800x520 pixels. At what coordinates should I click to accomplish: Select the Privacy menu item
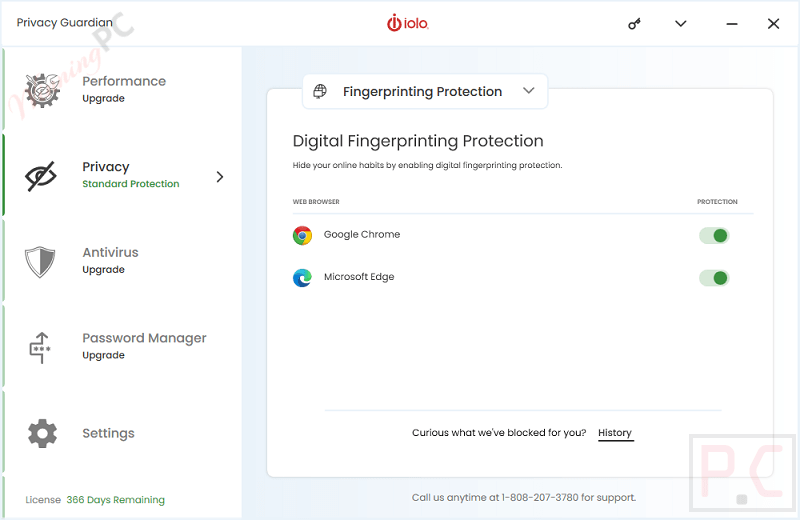122,175
